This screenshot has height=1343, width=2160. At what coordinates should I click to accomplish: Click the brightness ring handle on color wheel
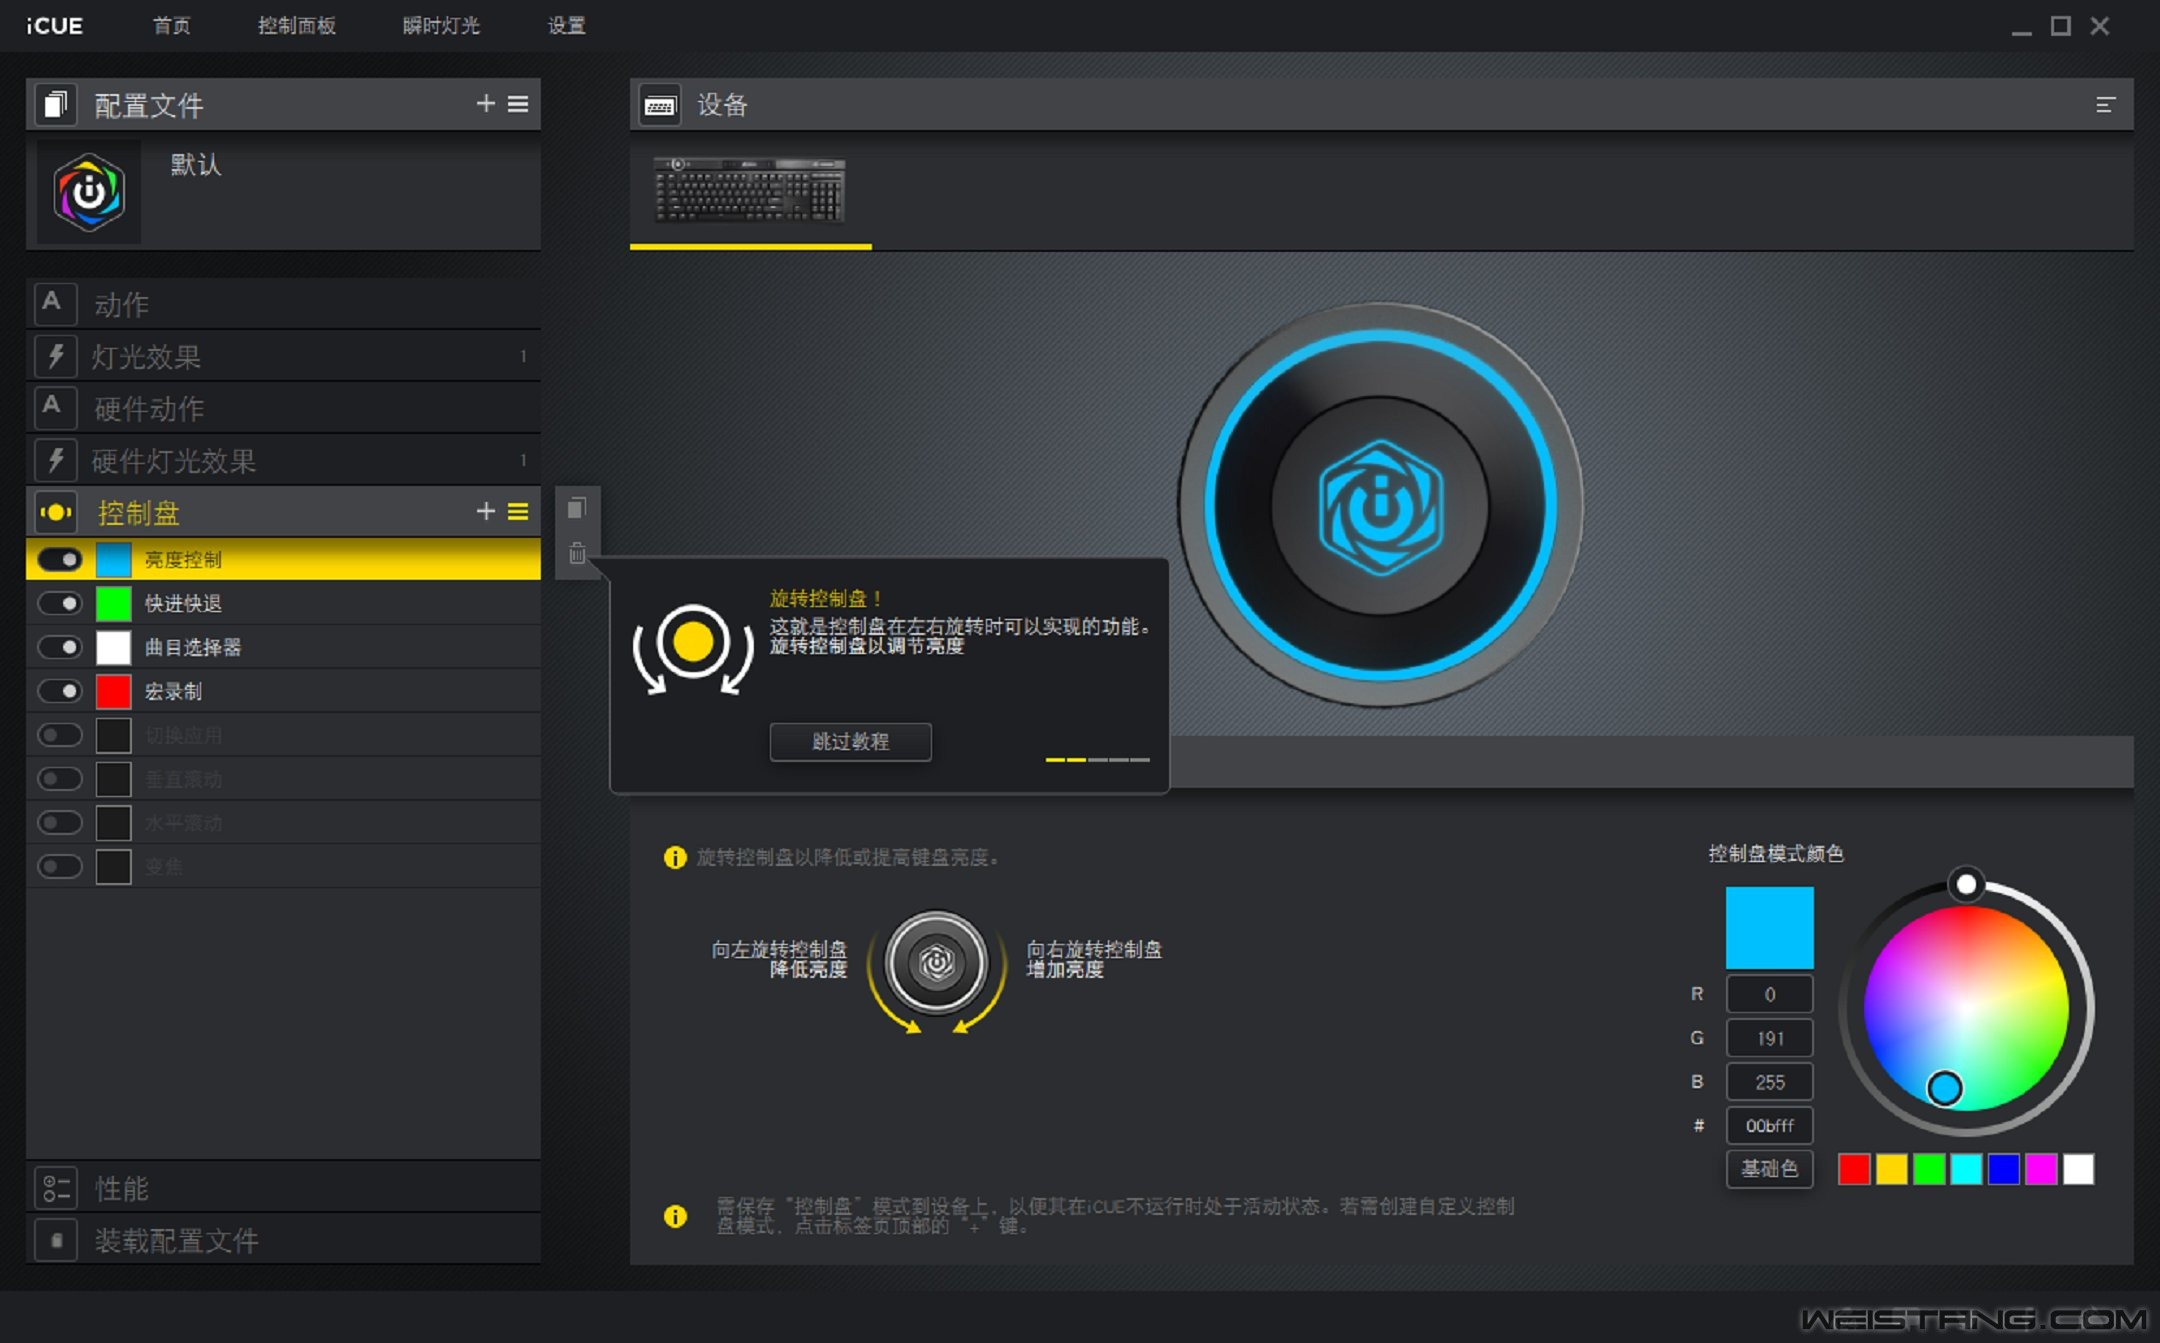click(1966, 884)
